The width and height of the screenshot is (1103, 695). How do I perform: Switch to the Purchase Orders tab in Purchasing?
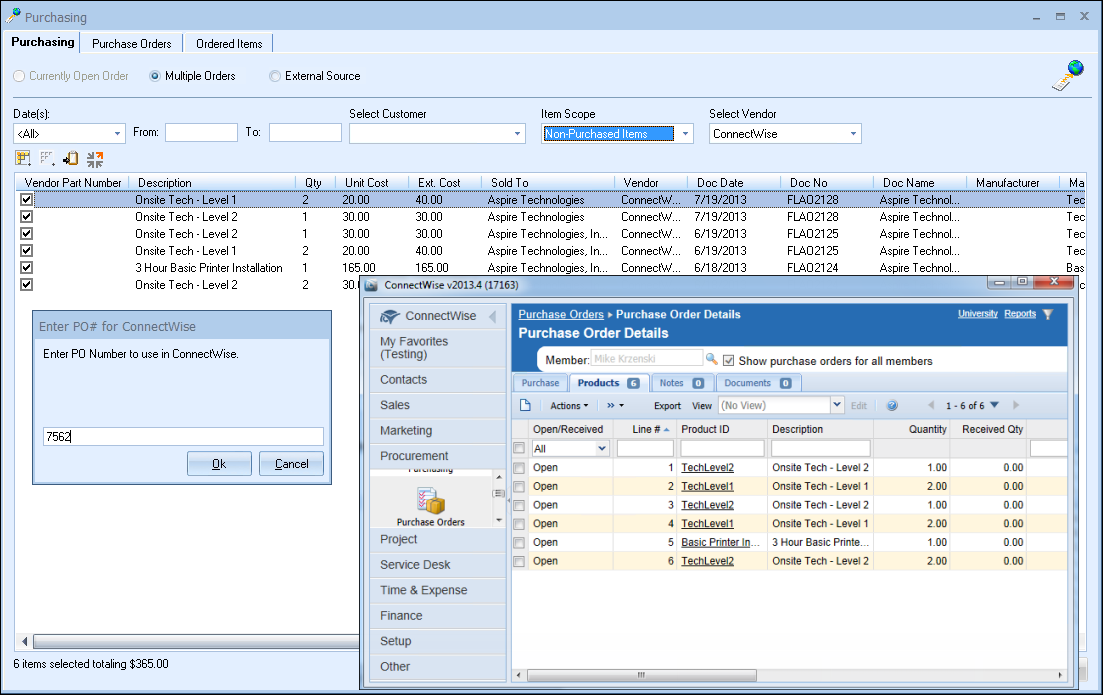132,44
